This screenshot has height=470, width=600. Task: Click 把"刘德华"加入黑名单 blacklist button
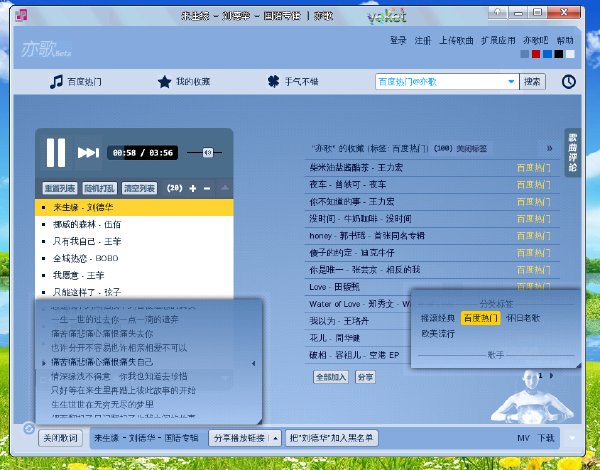coord(332,438)
